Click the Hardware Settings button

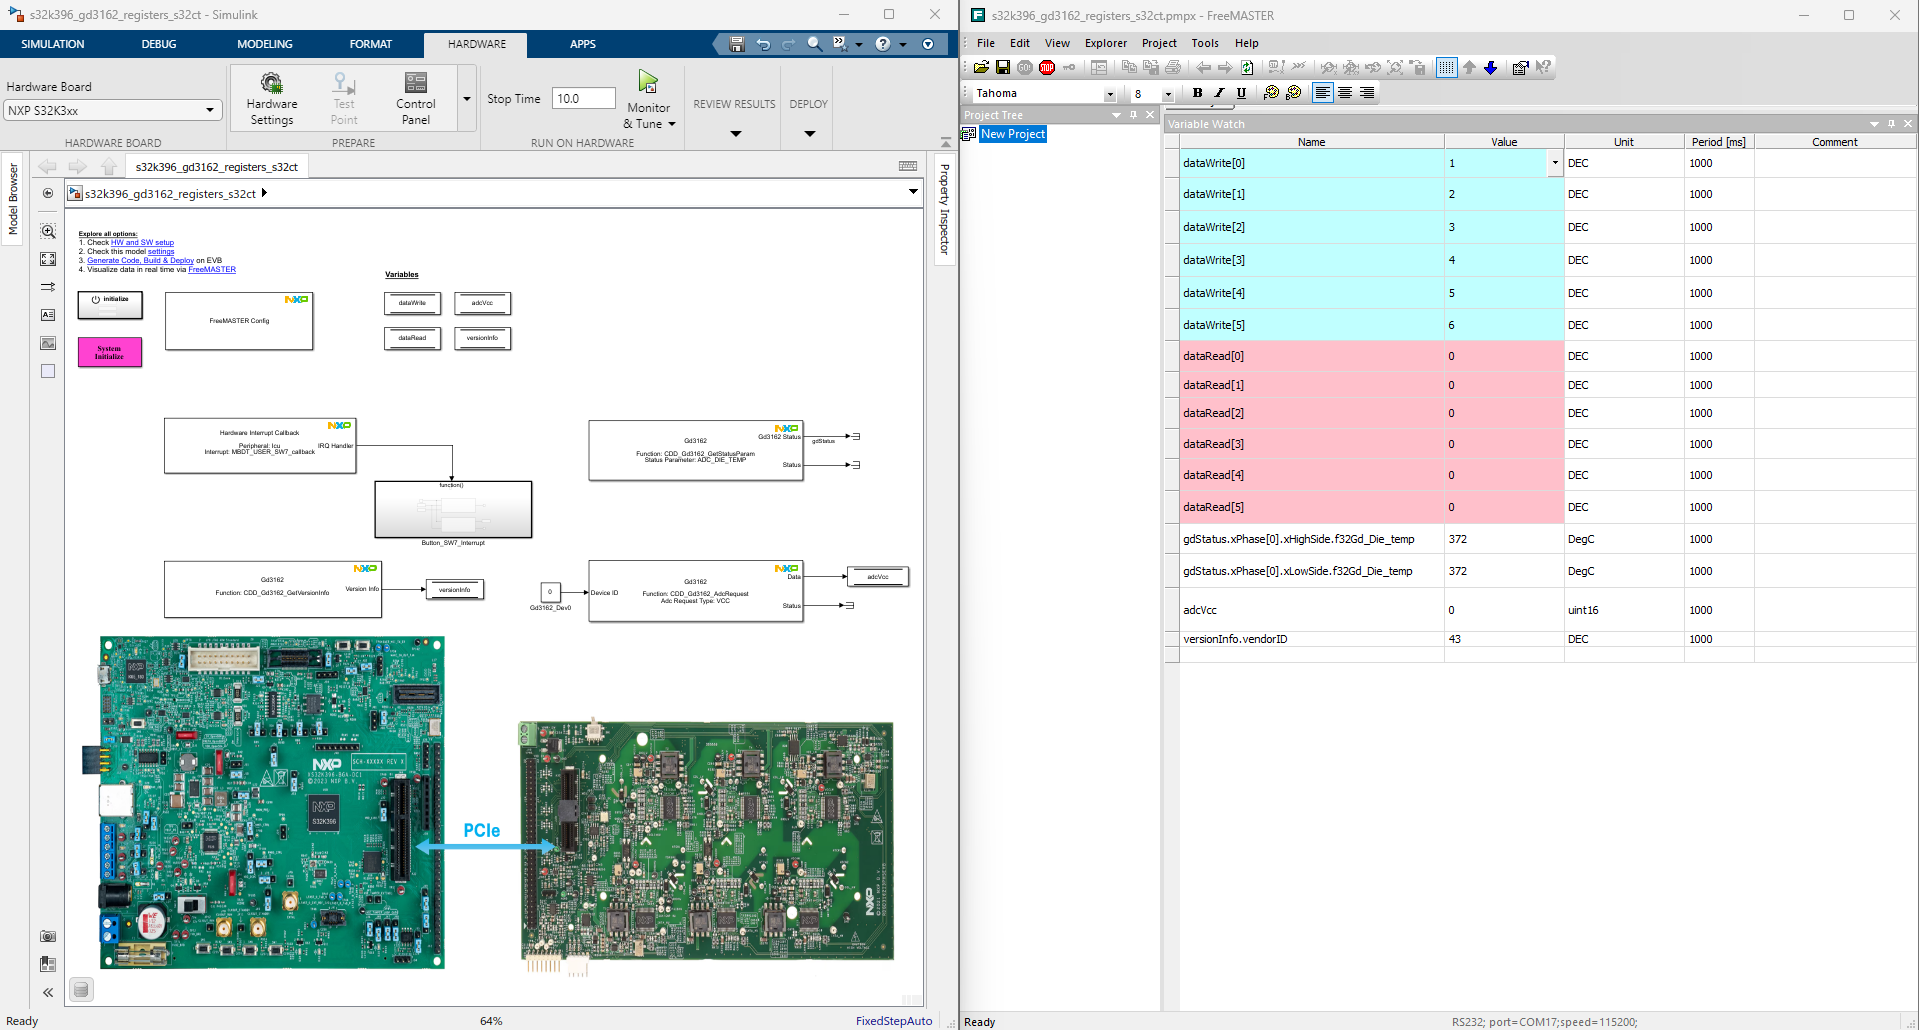[271, 97]
